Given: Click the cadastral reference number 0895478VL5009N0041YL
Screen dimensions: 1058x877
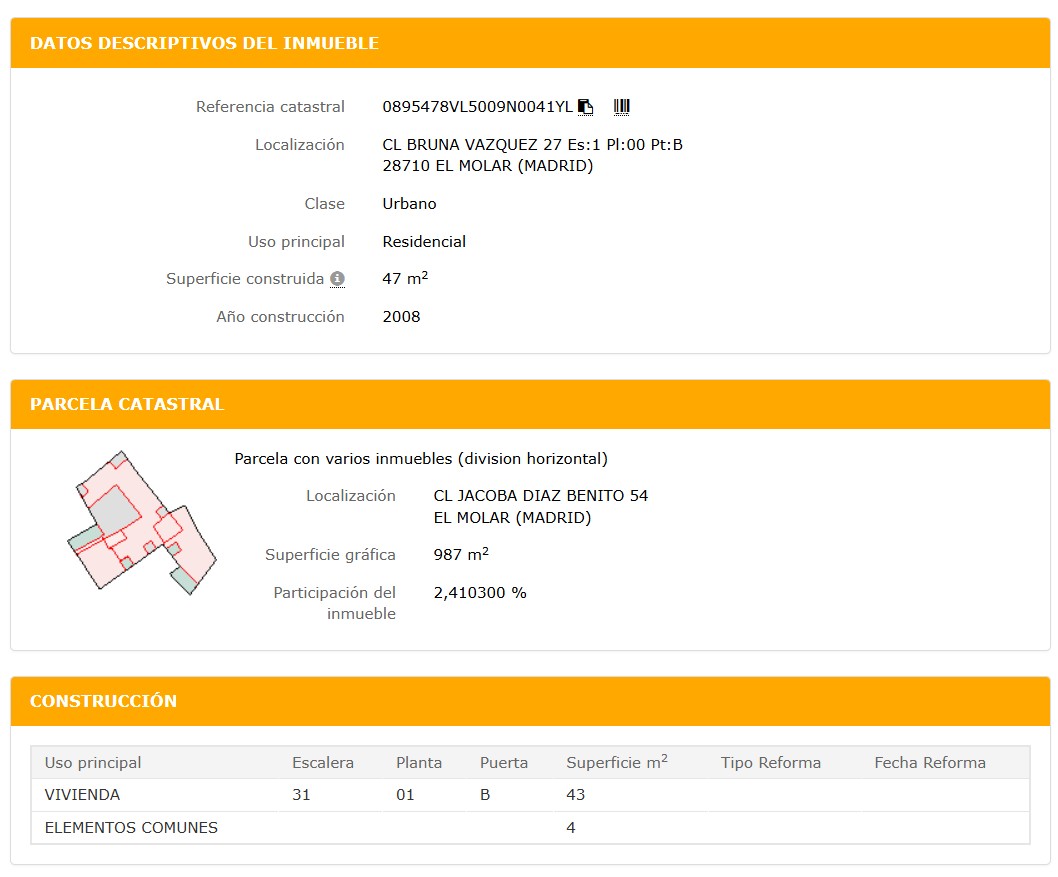Looking at the screenshot, I should [477, 107].
